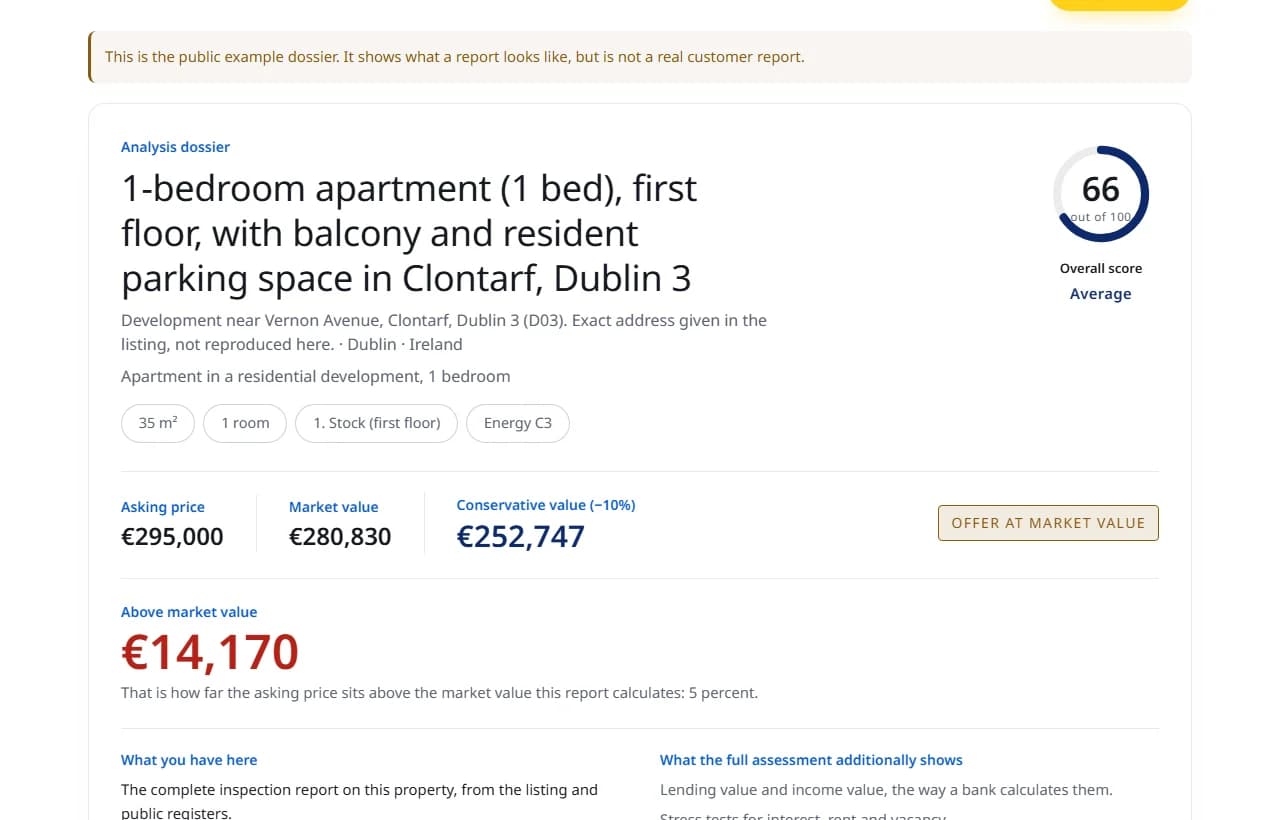The image size is (1280, 820).
Task: Click the Overall score label
Action: (x=1101, y=268)
